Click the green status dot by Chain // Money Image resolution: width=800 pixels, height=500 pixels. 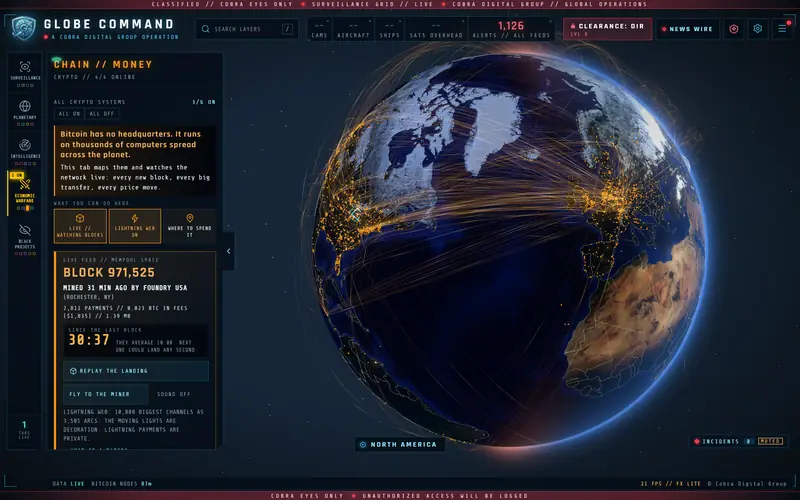[56, 60]
